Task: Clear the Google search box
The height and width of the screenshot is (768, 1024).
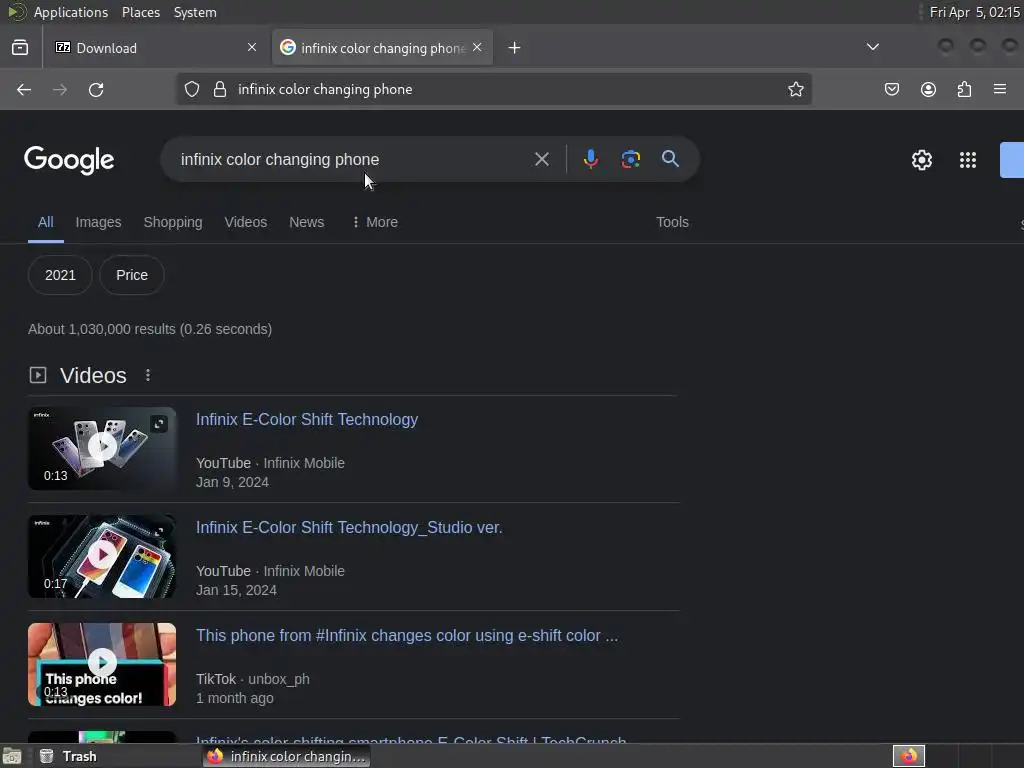Action: click(x=541, y=159)
